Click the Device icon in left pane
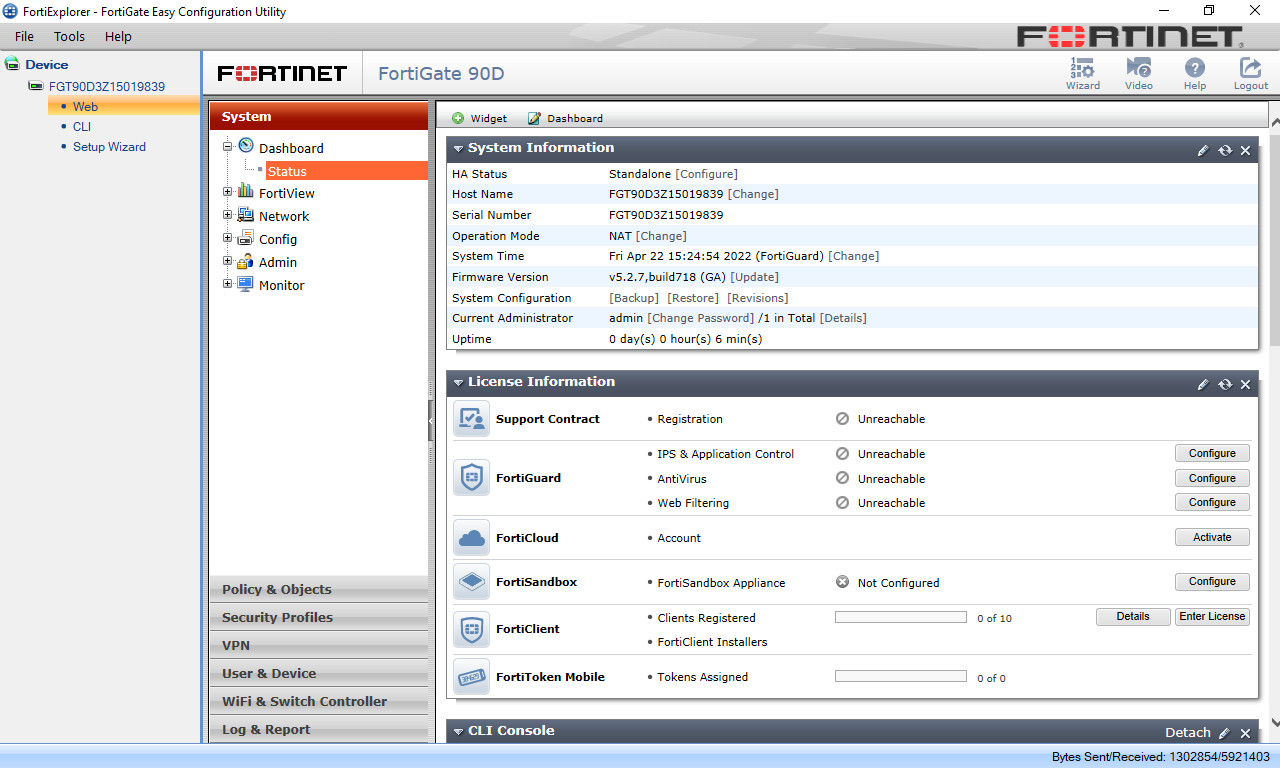Image resolution: width=1280 pixels, height=768 pixels. (12, 64)
